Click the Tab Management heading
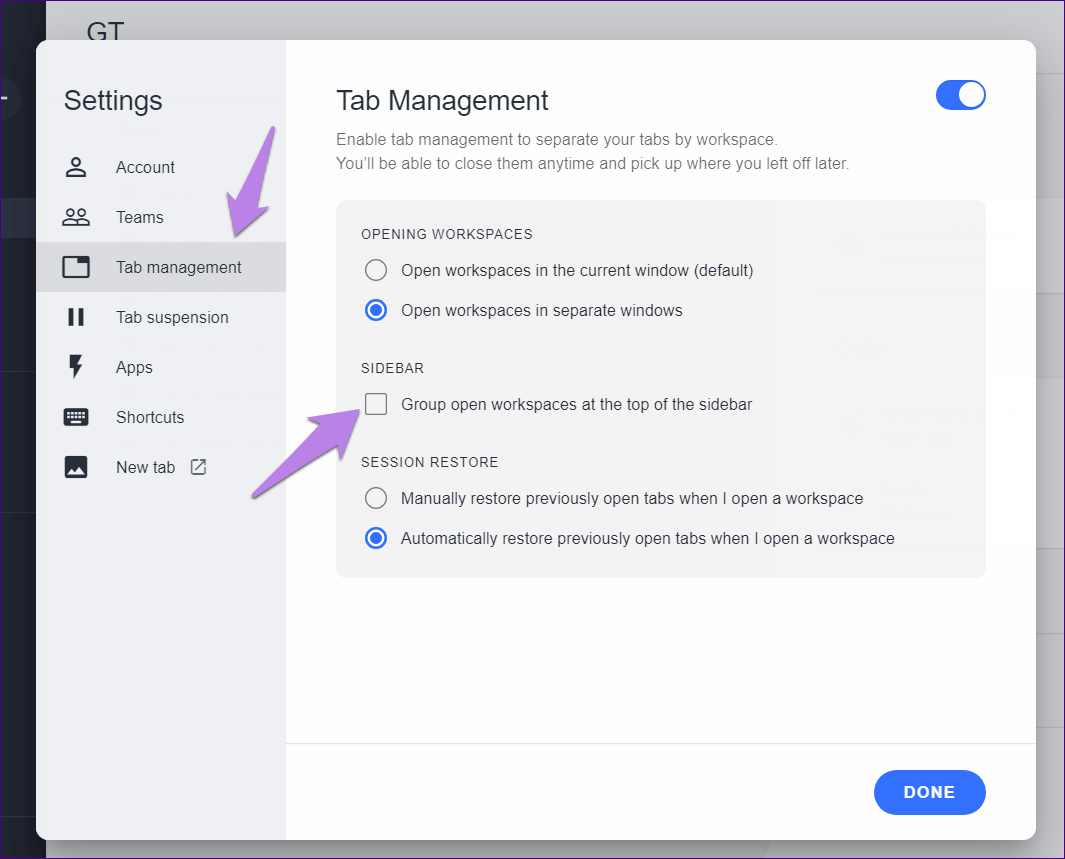Image resolution: width=1065 pixels, height=859 pixels. click(442, 100)
